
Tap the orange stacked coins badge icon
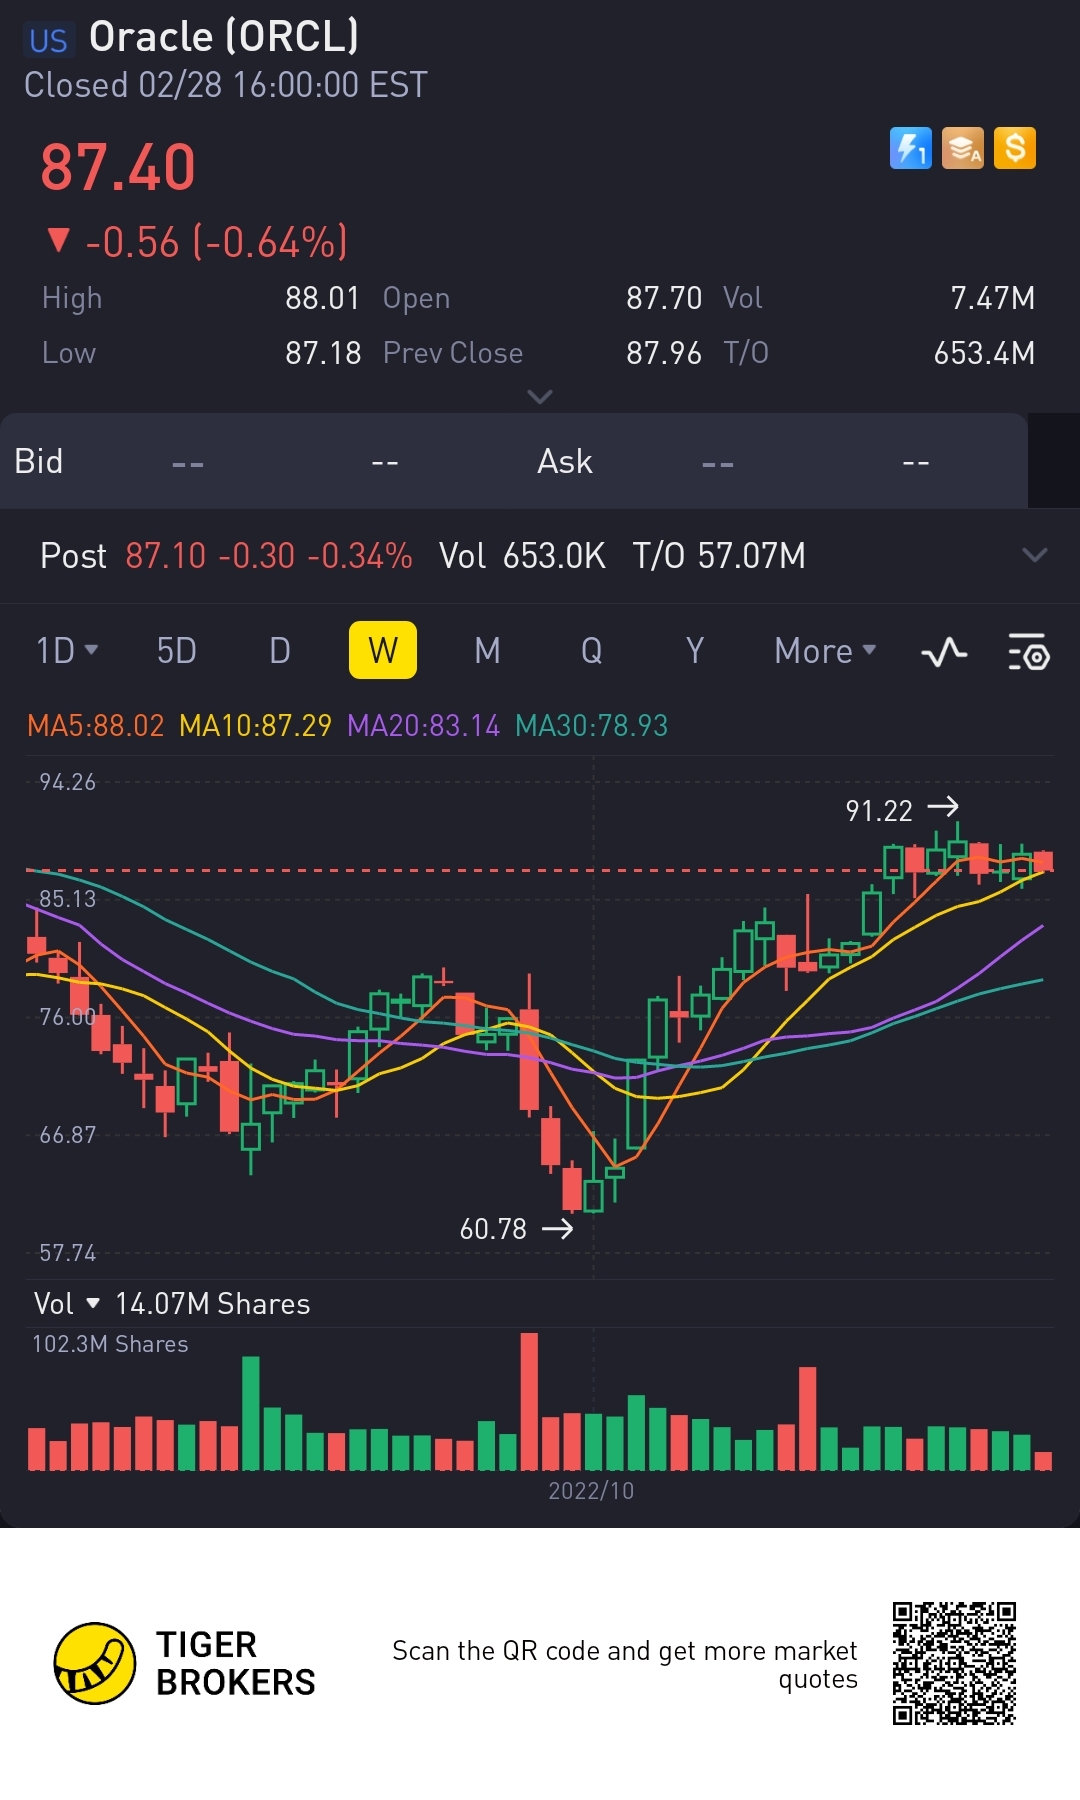(x=963, y=149)
